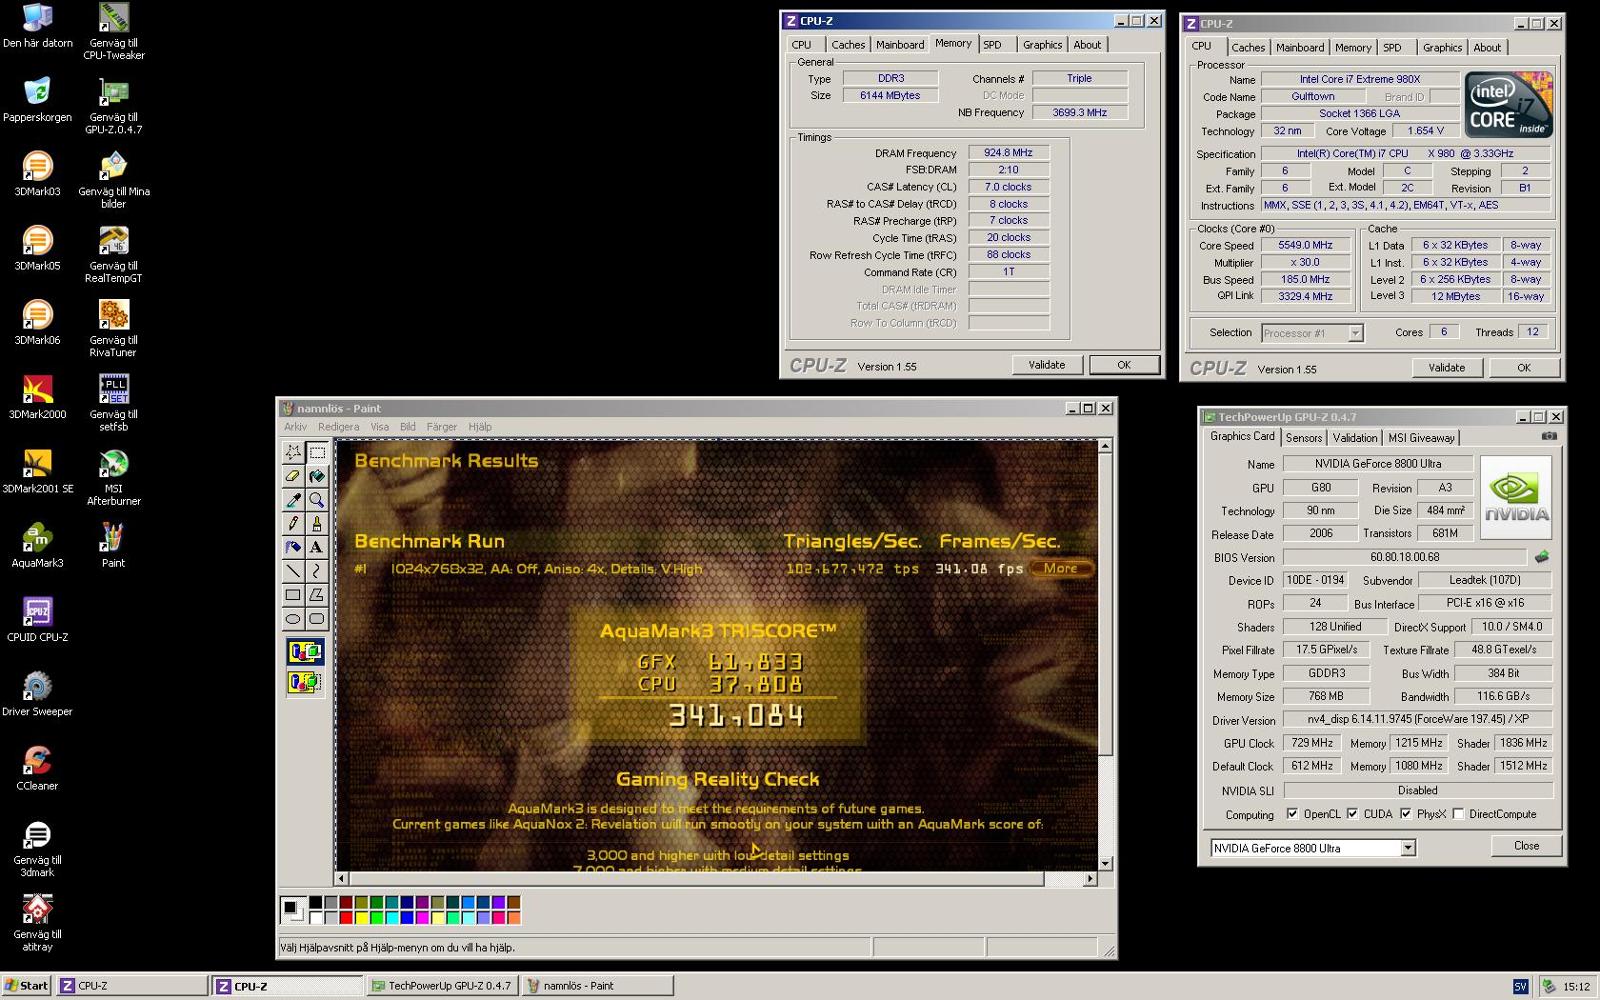Click the BIOS save icon in GPU-Z
The width and height of the screenshot is (1600, 1000).
(1541, 557)
